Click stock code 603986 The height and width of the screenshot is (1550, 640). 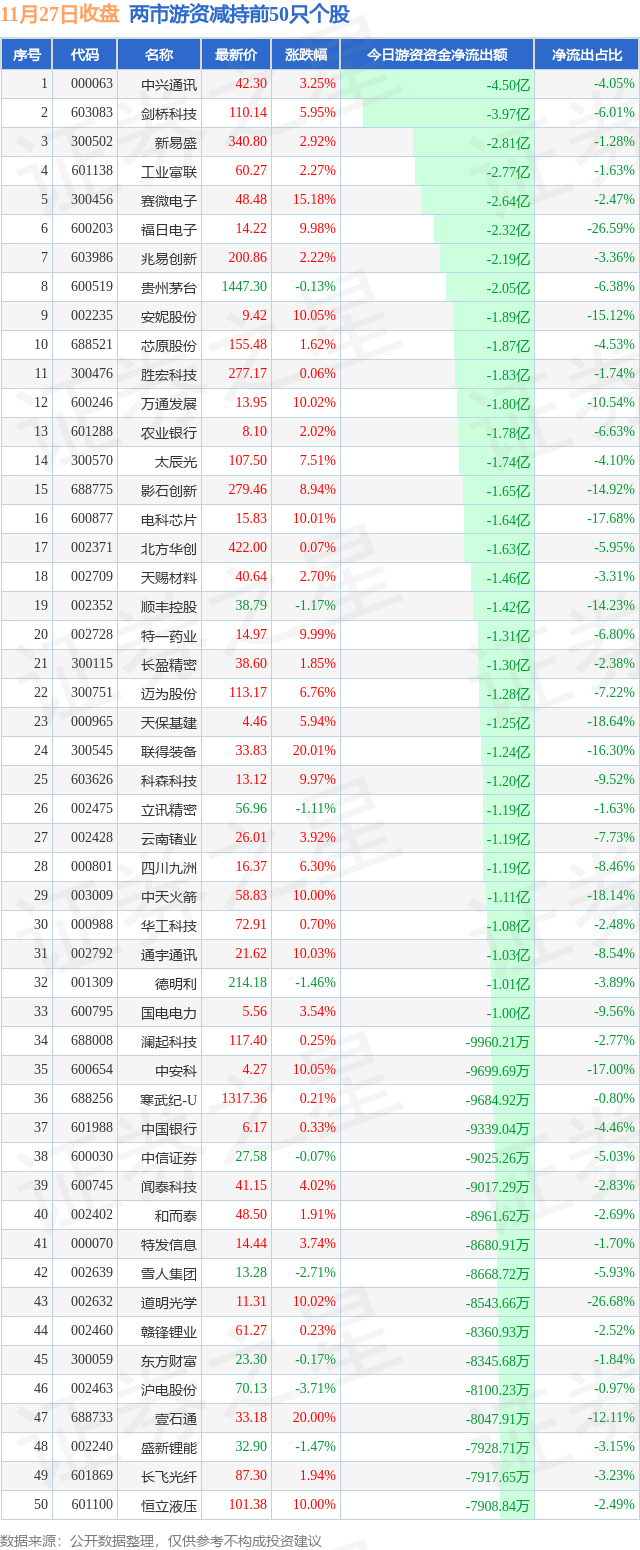pos(92,258)
